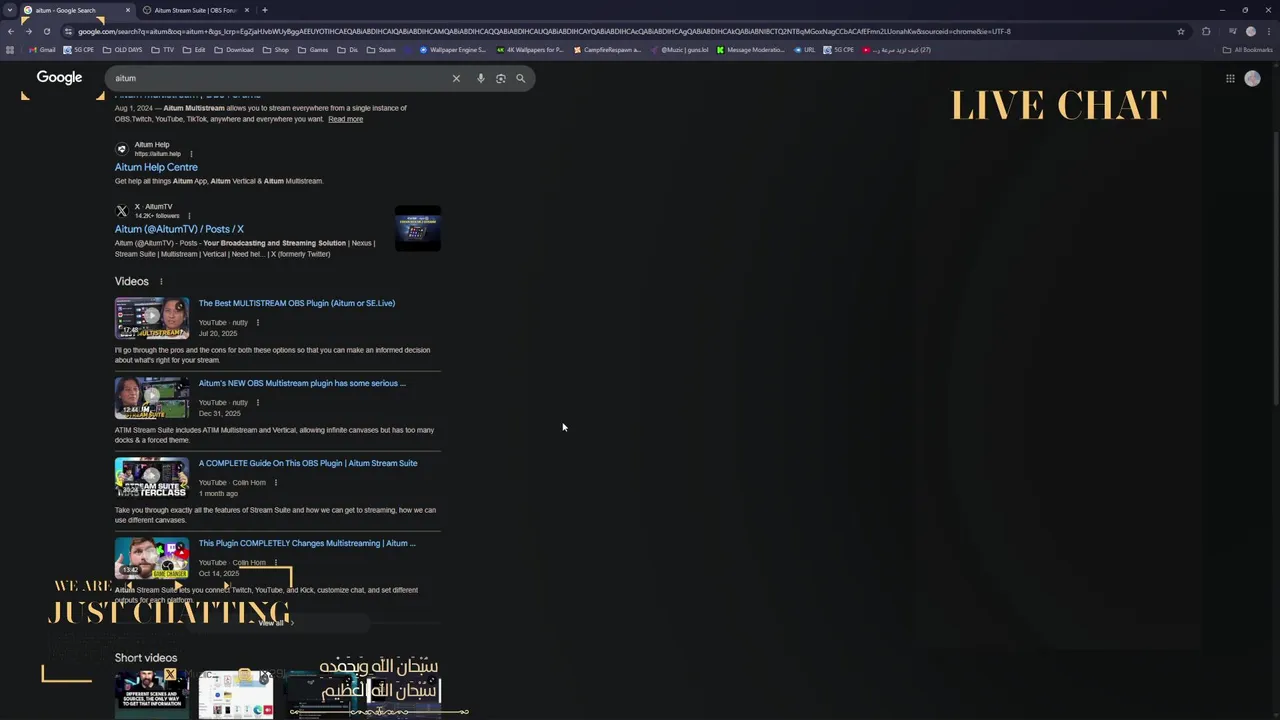Submit search with the magnifier icon

520,78
